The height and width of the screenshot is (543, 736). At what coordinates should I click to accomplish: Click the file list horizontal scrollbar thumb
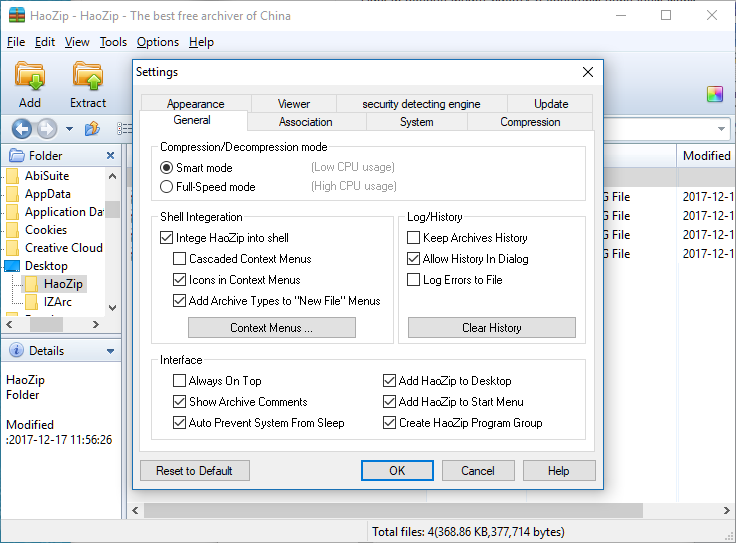tap(393, 510)
